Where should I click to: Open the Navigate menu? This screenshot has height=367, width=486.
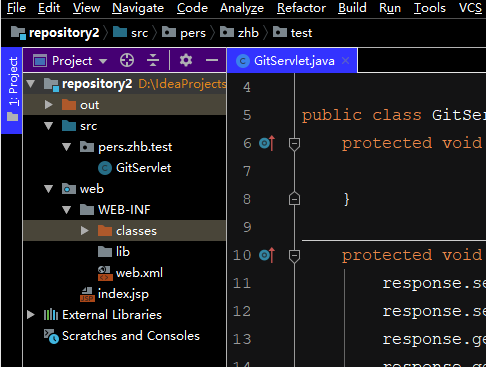(138, 8)
